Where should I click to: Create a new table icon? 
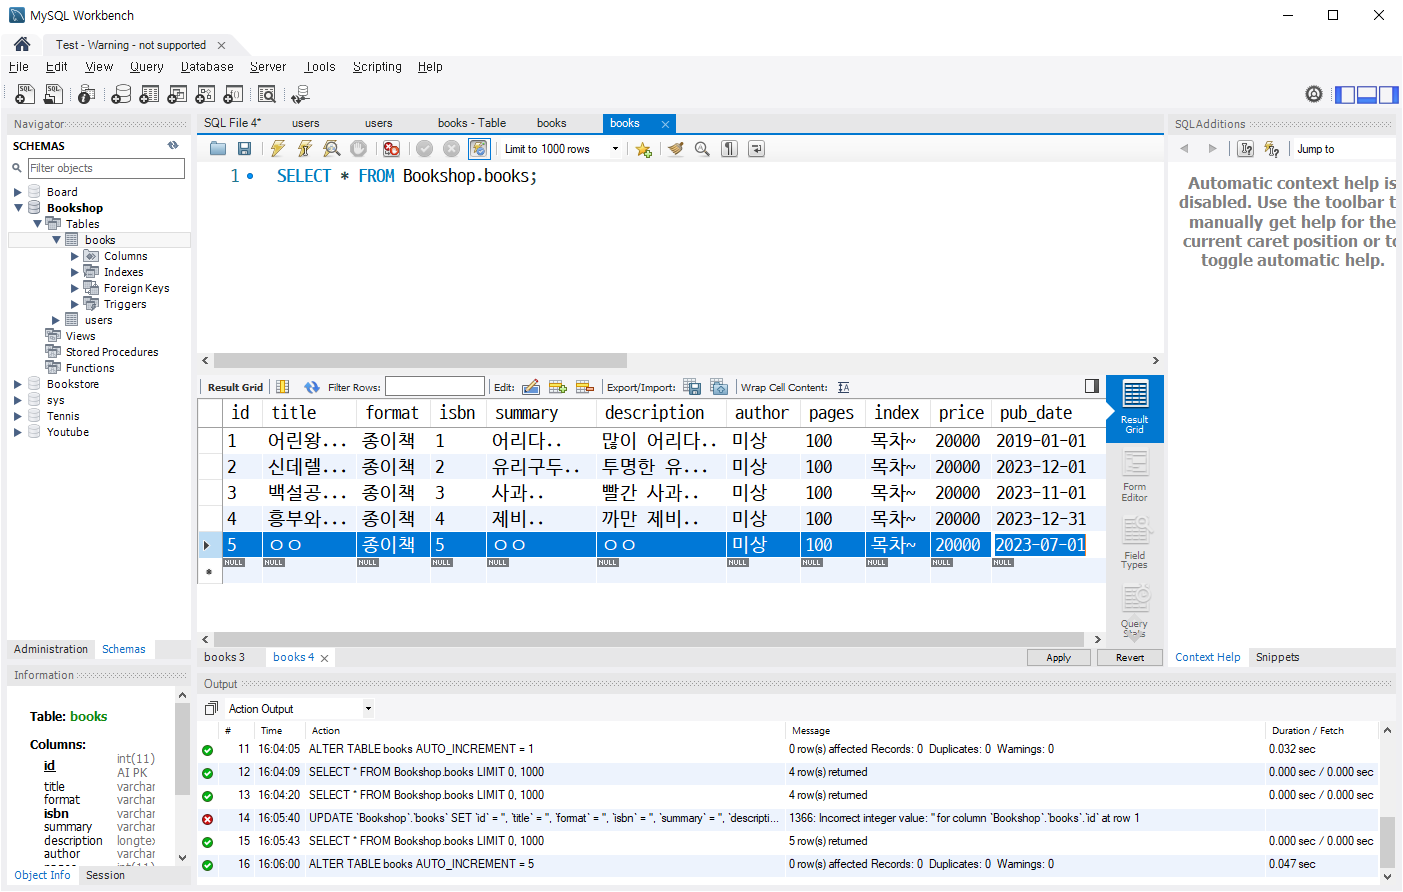click(x=149, y=94)
